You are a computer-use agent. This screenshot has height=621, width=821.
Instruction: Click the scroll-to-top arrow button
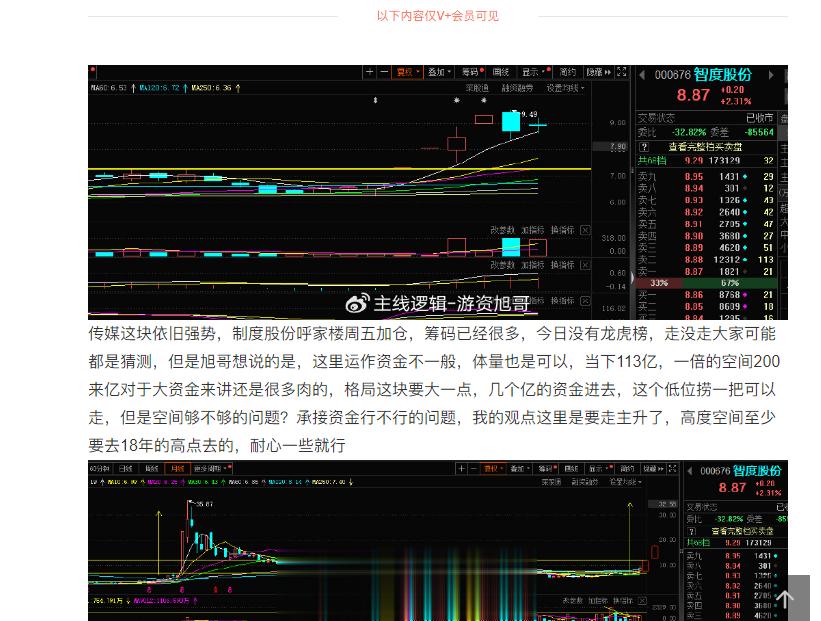tap(787, 598)
